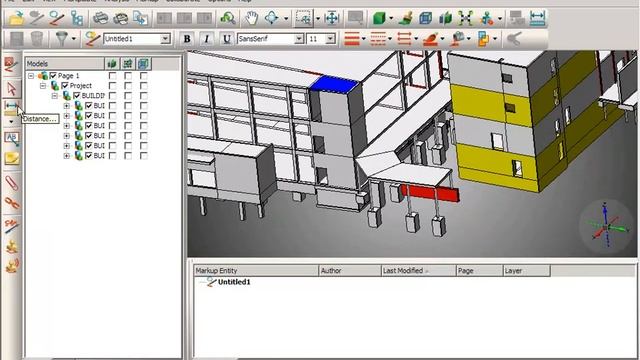Image resolution: width=640 pixels, height=360 pixels.
Task: Open the SansSerif font dropdown
Action: click(x=299, y=39)
